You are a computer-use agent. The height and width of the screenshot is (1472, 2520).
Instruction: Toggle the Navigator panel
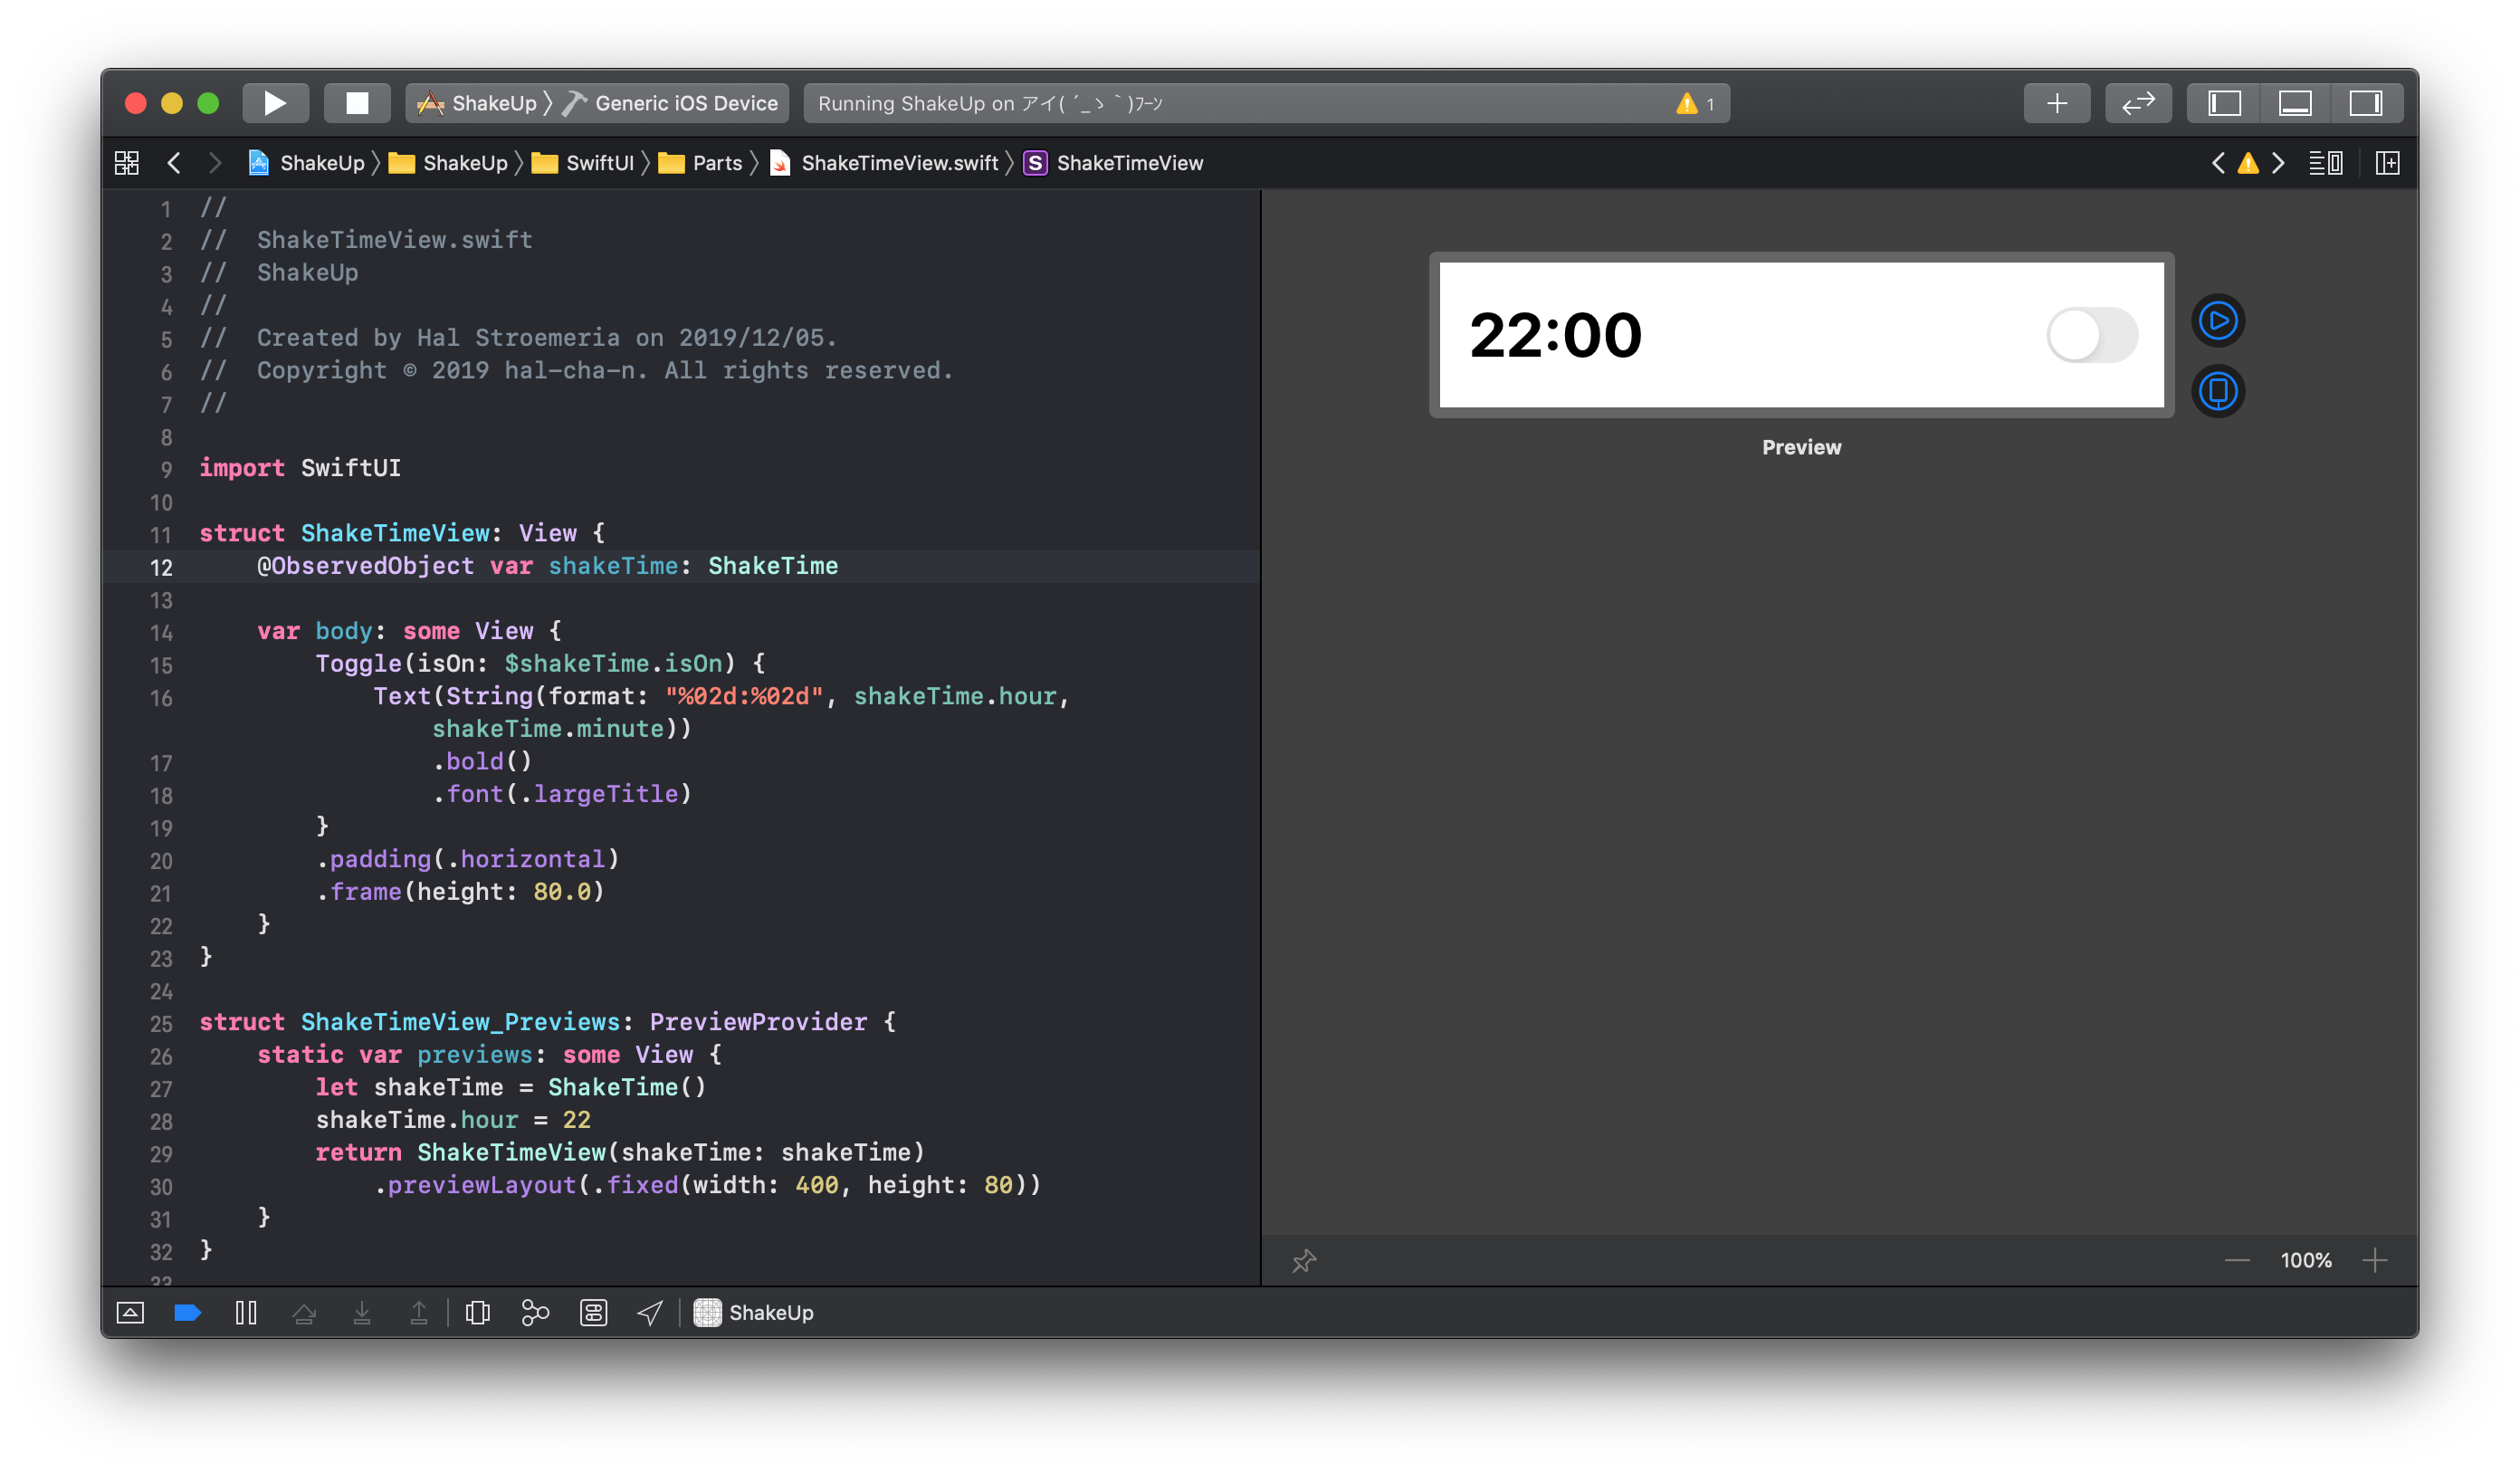pyautogui.click(x=2224, y=103)
